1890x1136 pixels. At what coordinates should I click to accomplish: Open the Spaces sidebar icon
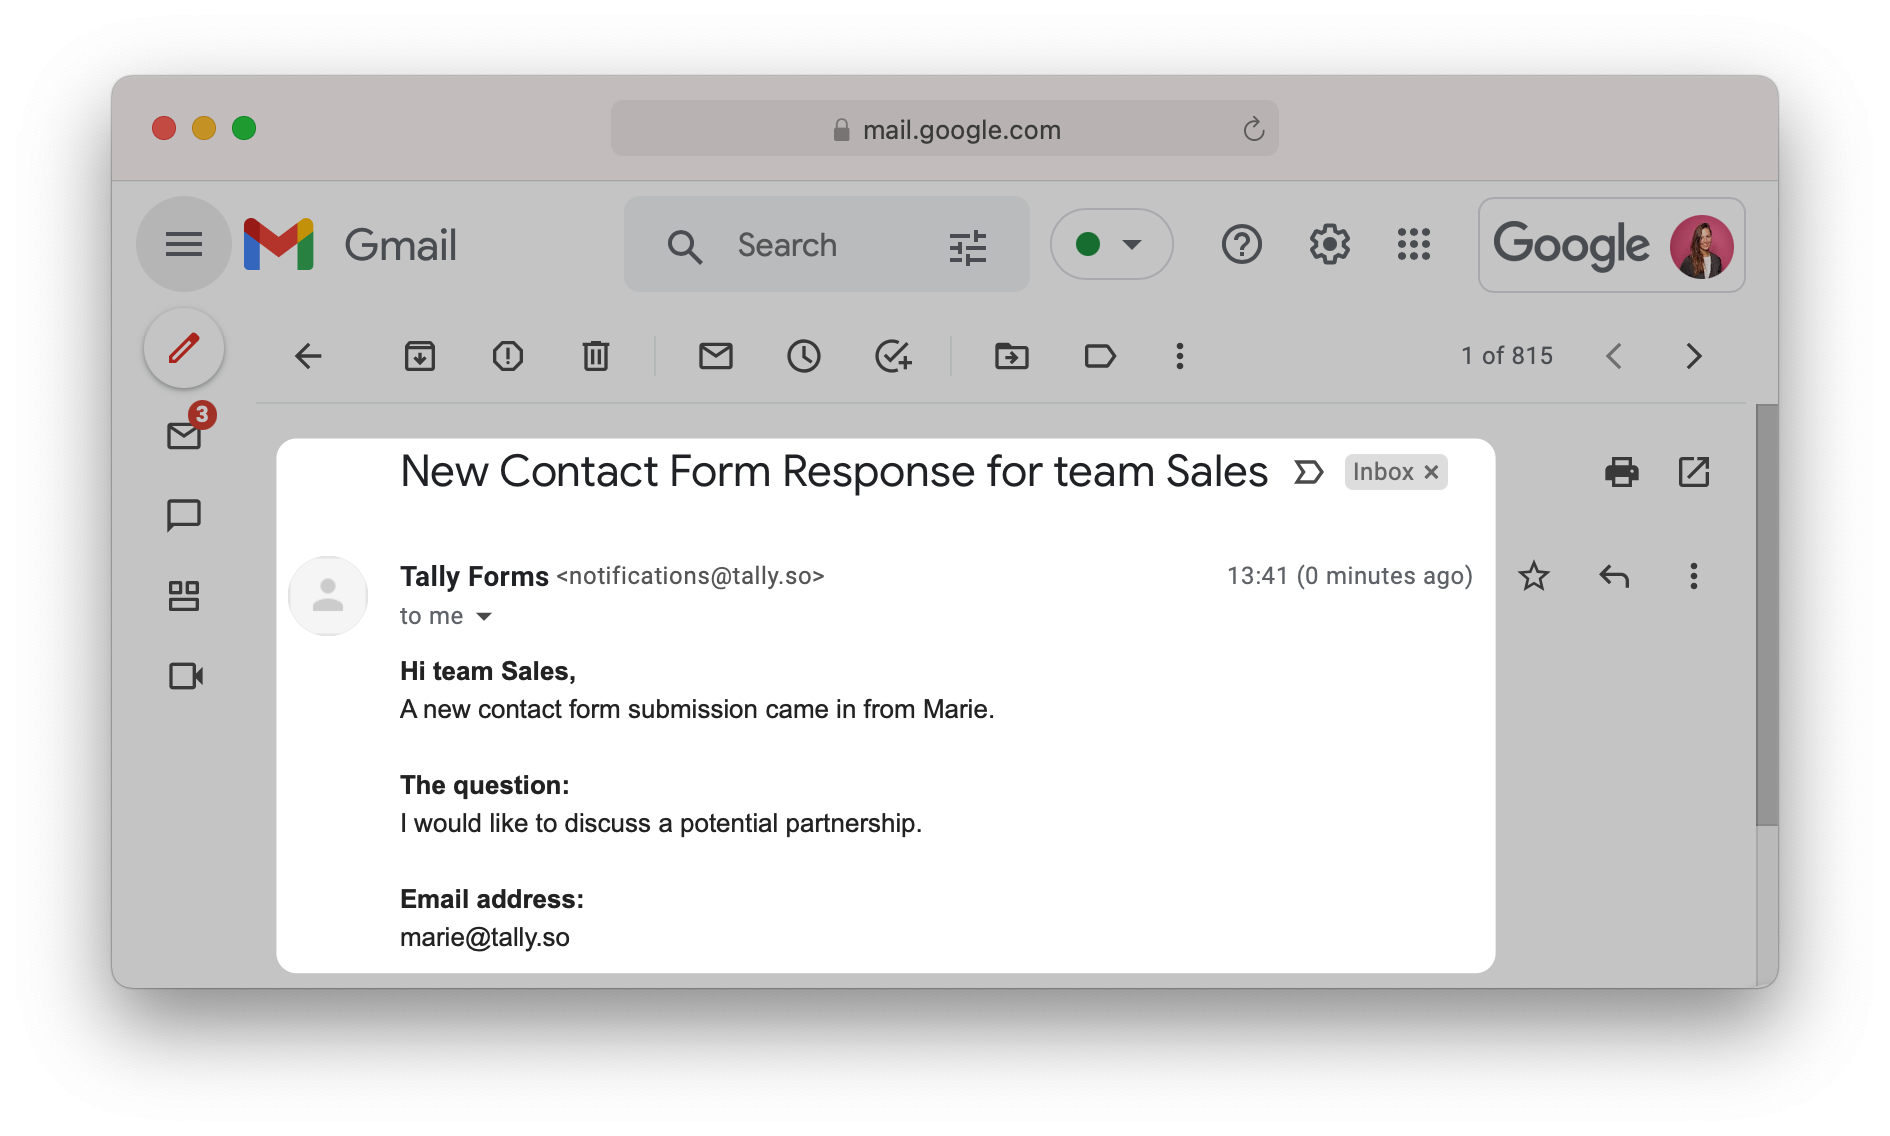coord(184,596)
